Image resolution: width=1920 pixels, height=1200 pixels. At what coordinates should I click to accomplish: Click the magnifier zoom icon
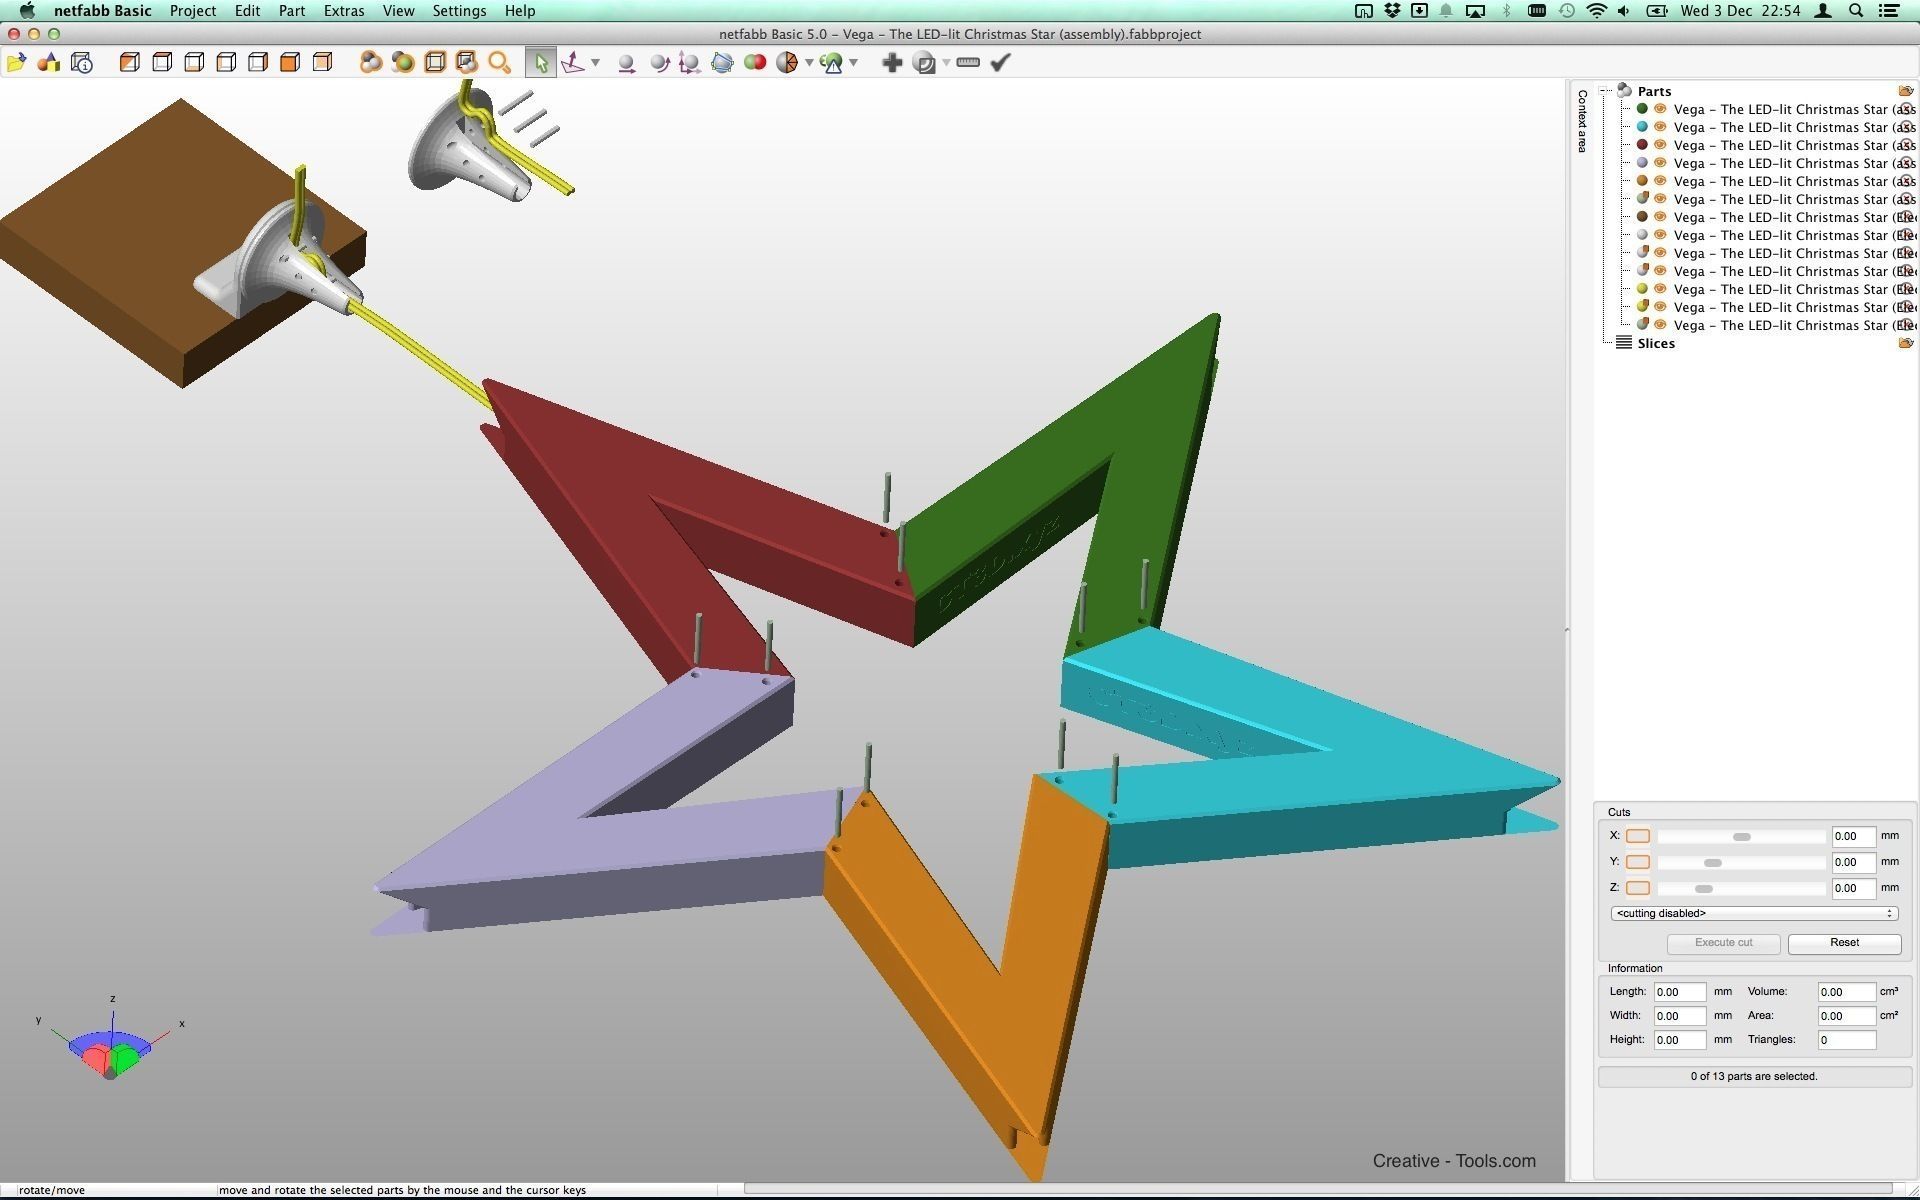pos(499,63)
